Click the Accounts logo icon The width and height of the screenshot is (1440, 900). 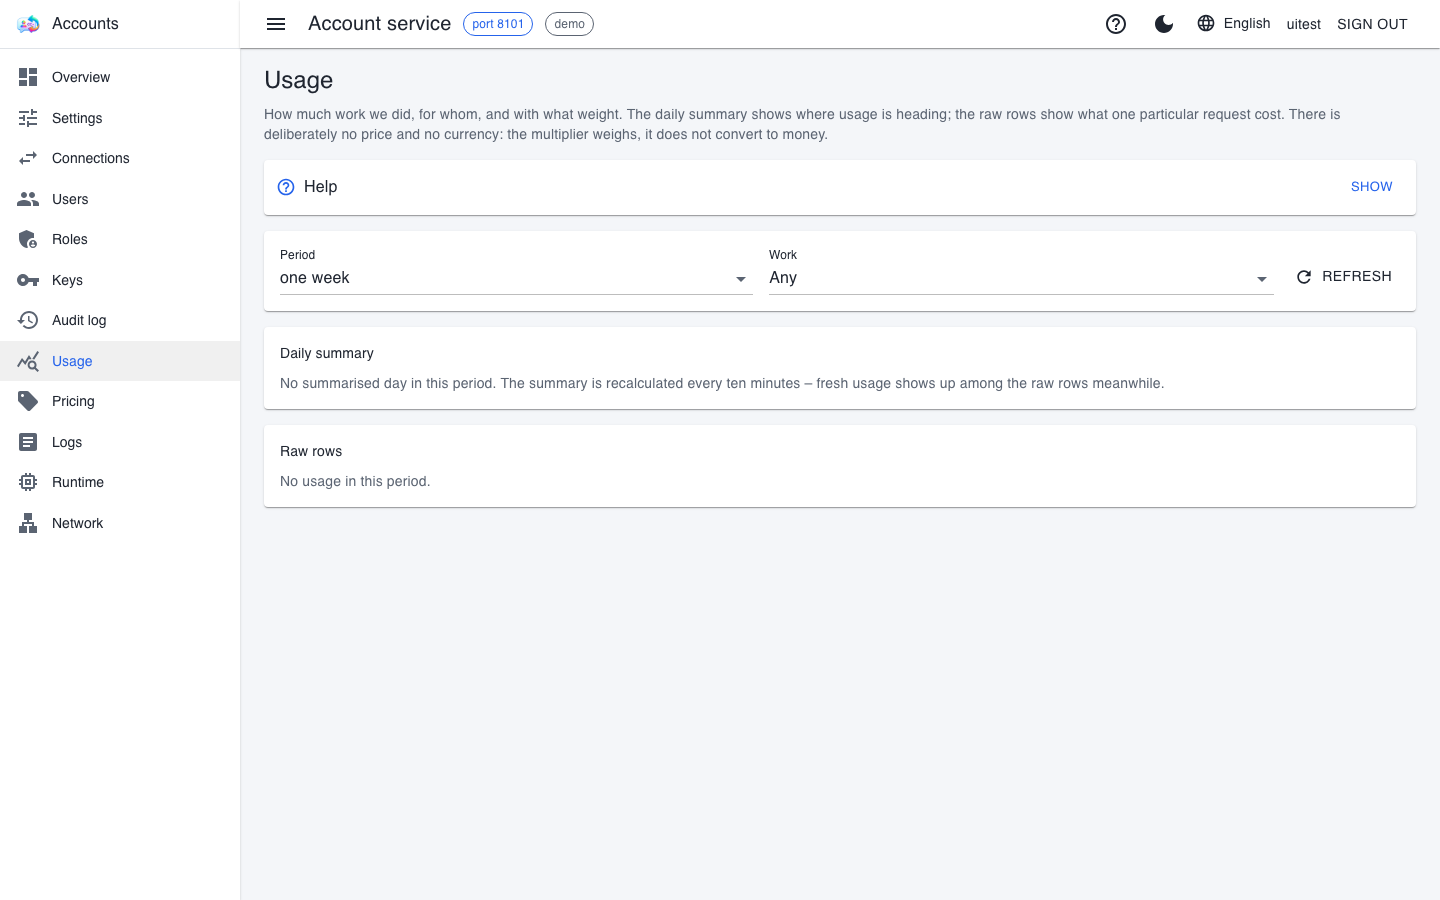[x=28, y=24]
